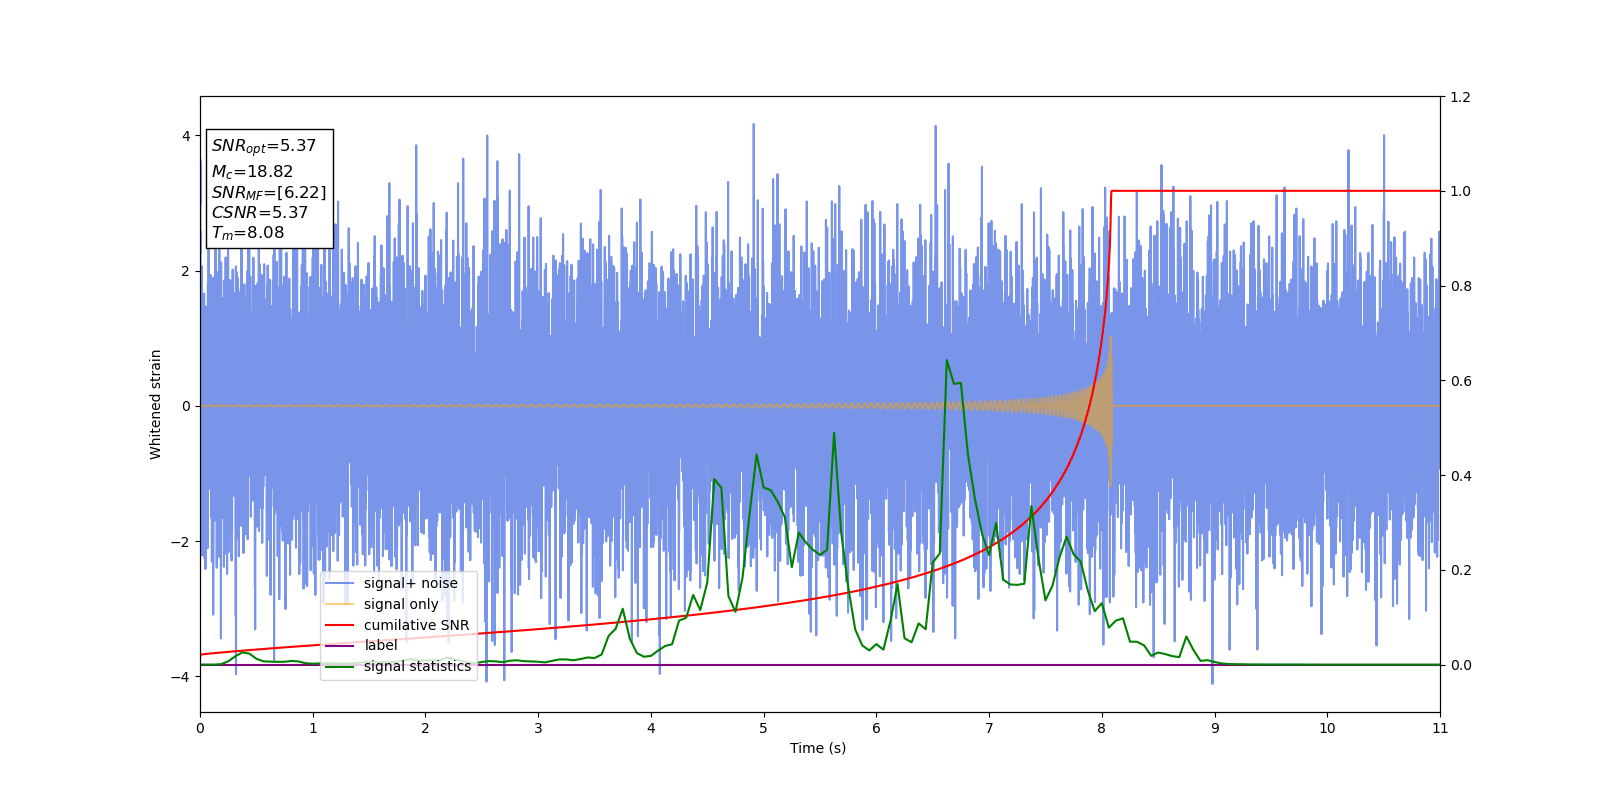Click left y-axis tick label −4

(181, 677)
